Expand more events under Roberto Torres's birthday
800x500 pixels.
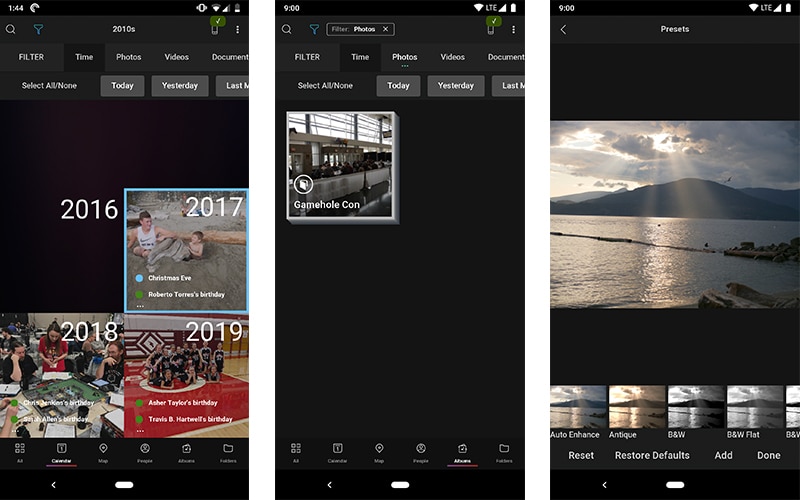[x=140, y=305]
